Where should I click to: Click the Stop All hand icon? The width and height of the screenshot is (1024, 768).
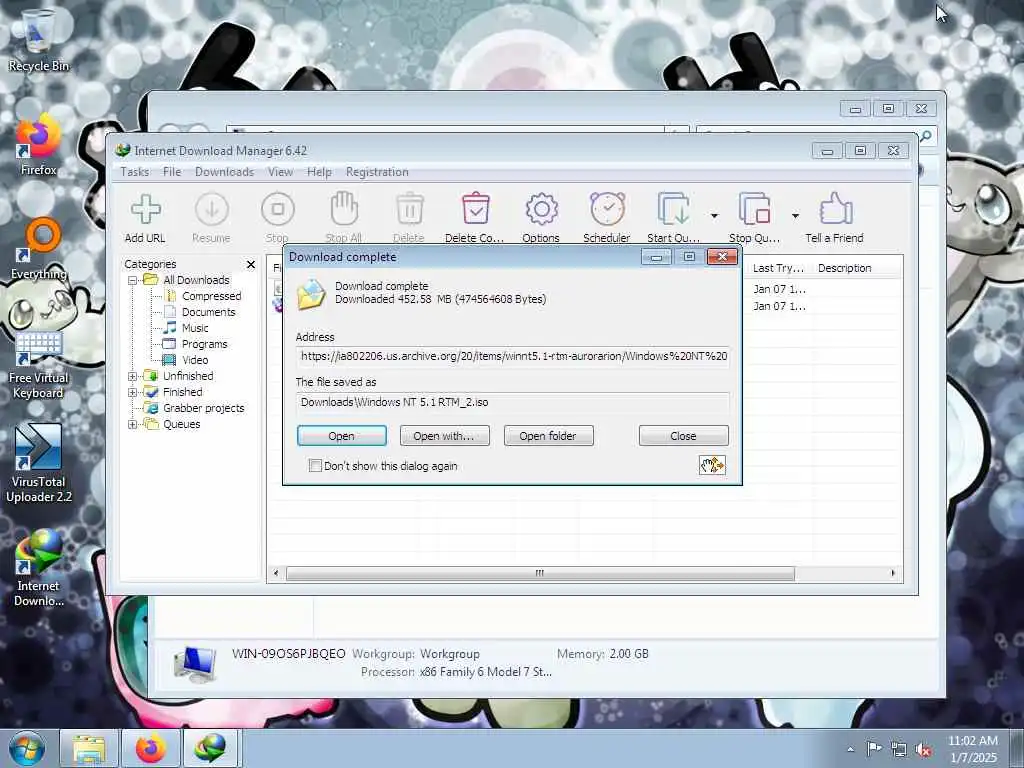tap(344, 209)
